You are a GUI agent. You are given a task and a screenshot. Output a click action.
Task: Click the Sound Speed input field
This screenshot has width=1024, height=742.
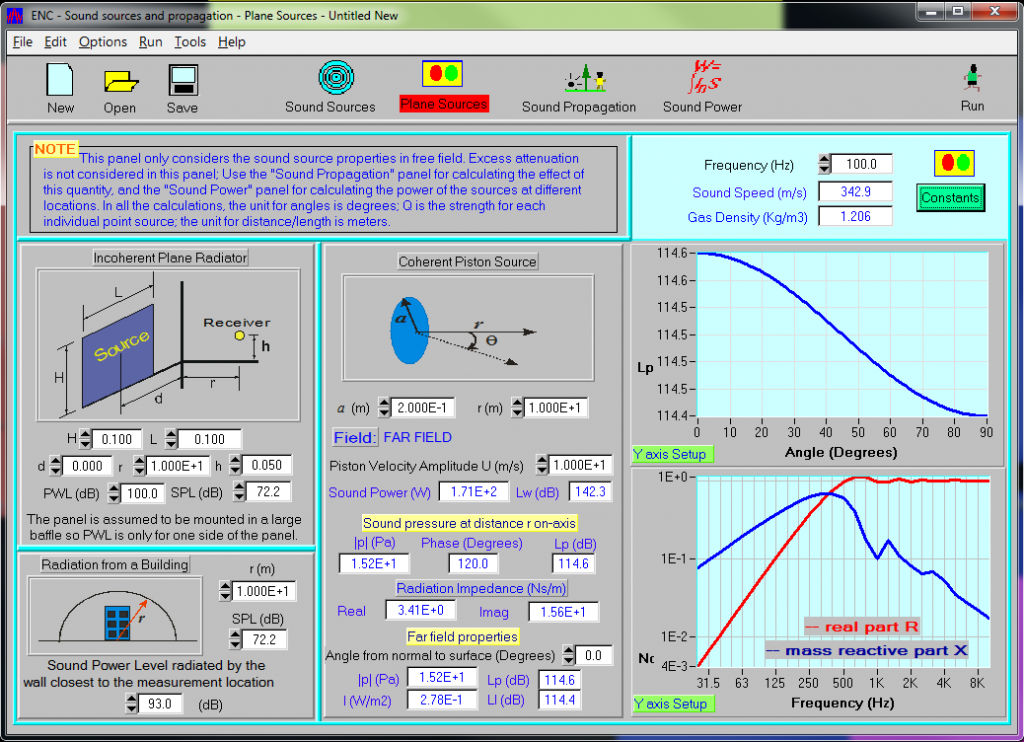pos(855,192)
